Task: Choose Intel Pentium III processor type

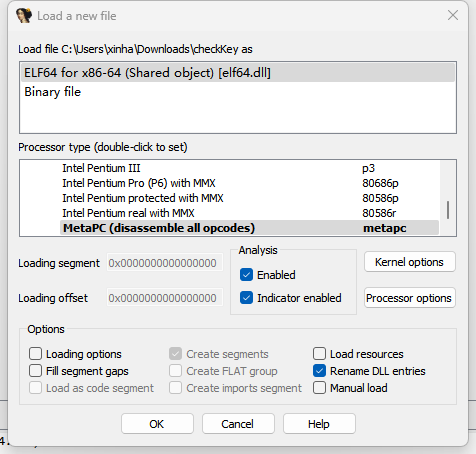Action: coord(249,168)
